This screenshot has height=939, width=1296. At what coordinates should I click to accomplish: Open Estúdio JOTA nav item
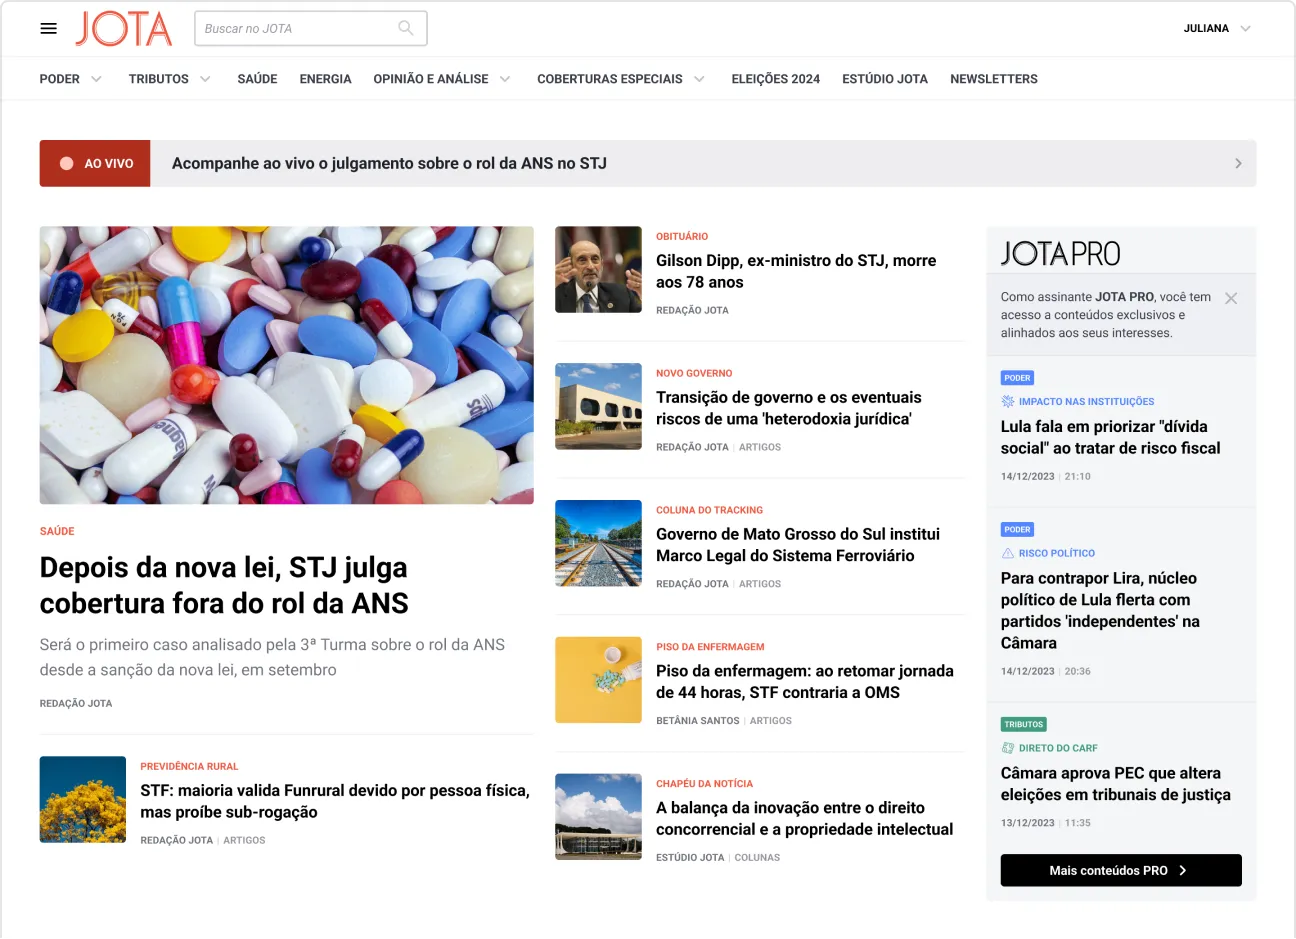tap(885, 79)
